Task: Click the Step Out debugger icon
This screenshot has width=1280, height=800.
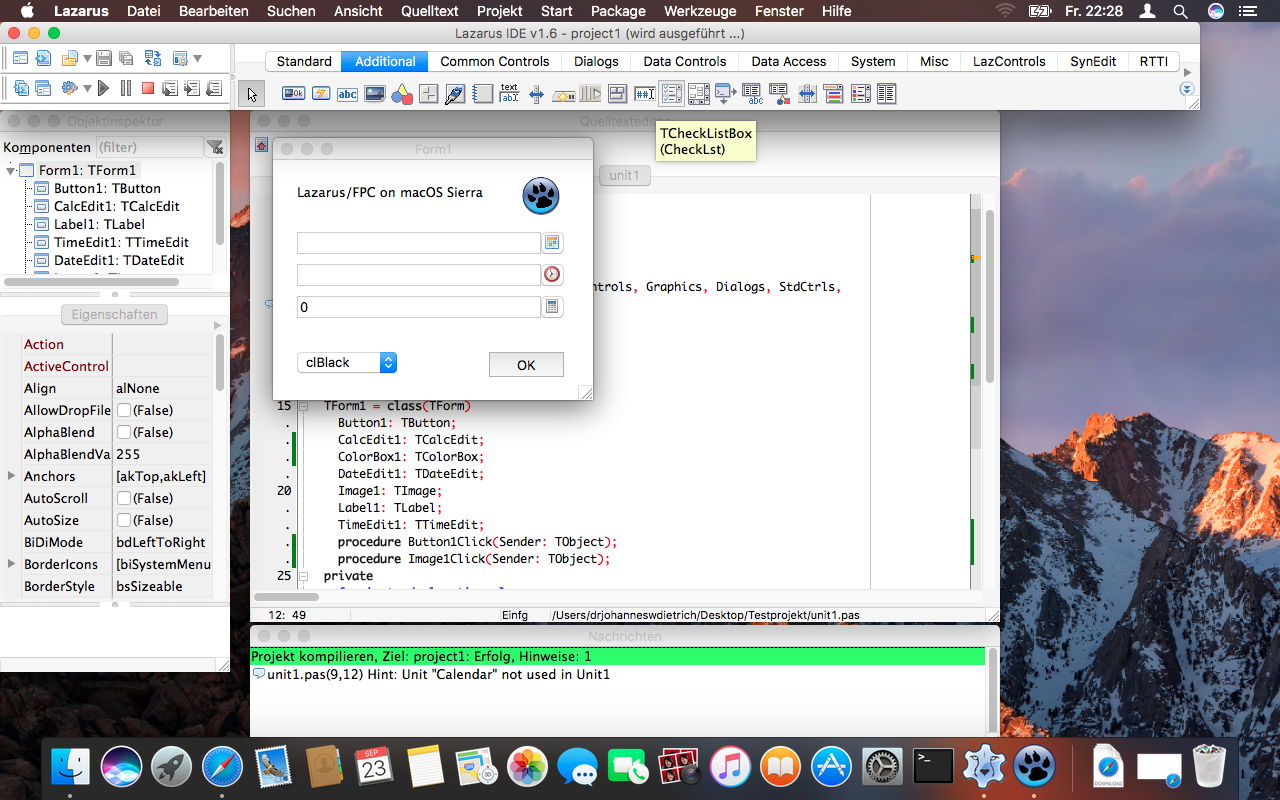Action: [x=214, y=88]
